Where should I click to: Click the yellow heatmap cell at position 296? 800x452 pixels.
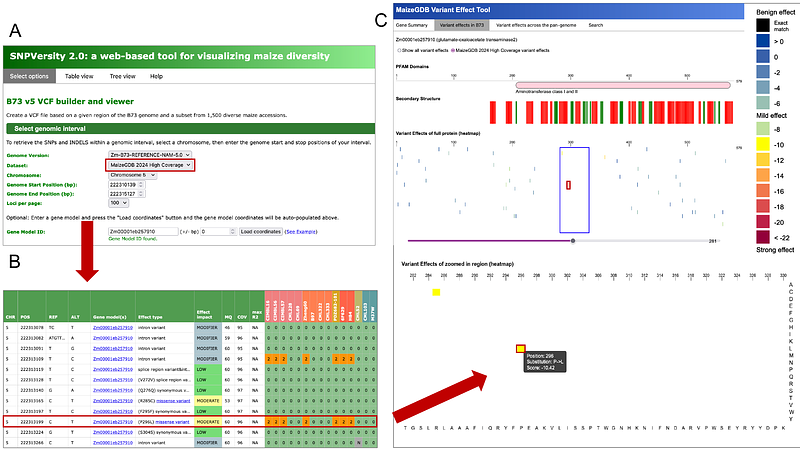click(520, 349)
